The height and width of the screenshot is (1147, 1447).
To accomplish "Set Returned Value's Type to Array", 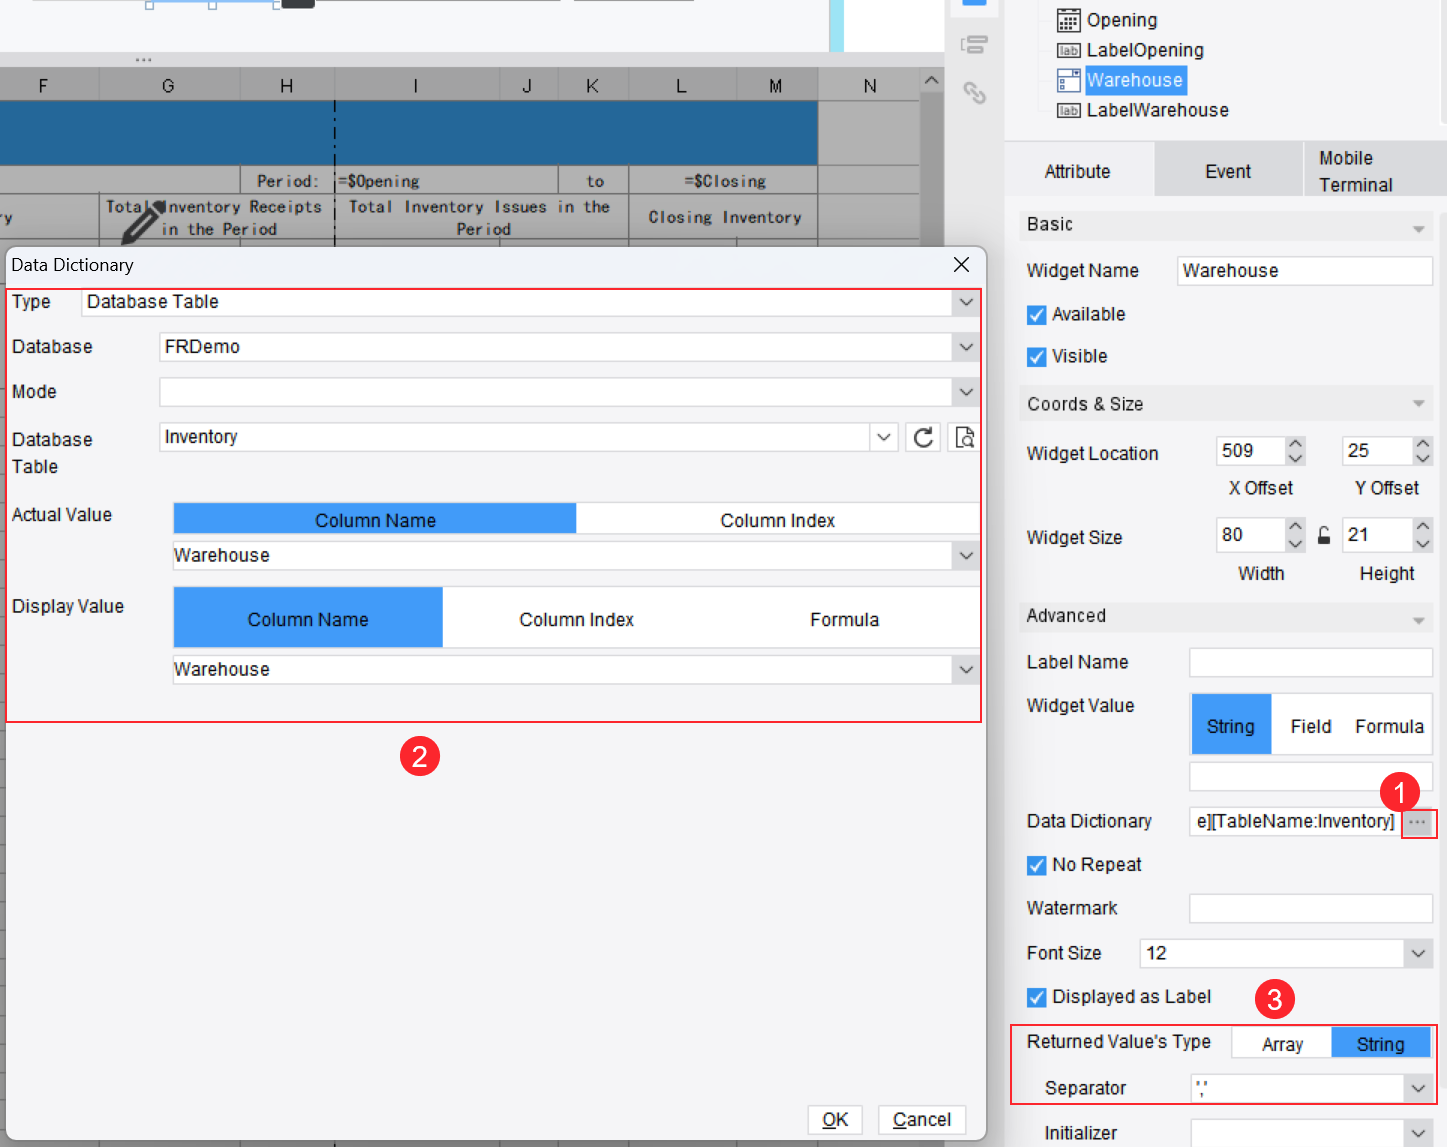I will 1282,1044.
